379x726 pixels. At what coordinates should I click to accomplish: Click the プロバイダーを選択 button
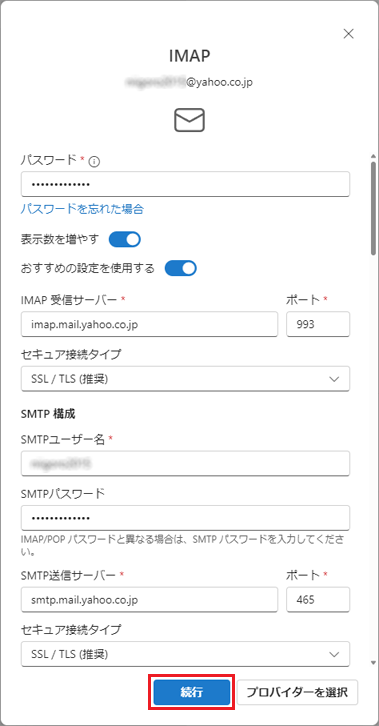coord(297,693)
